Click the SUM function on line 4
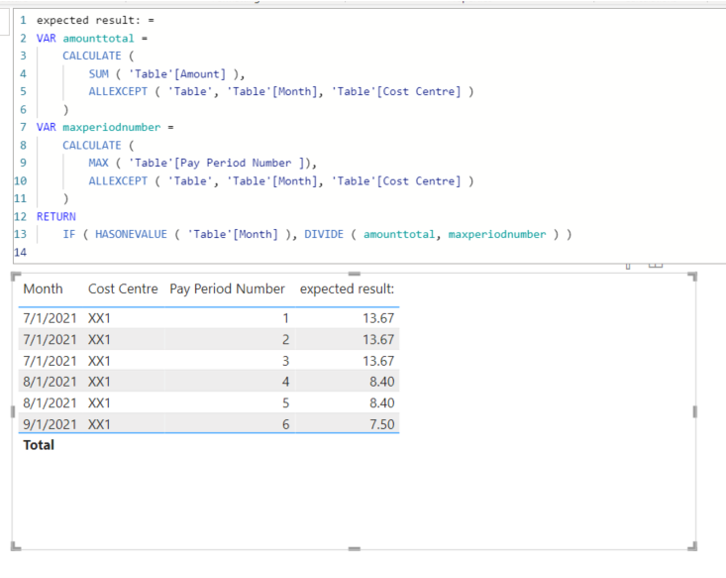The width and height of the screenshot is (726, 578). tap(99, 74)
